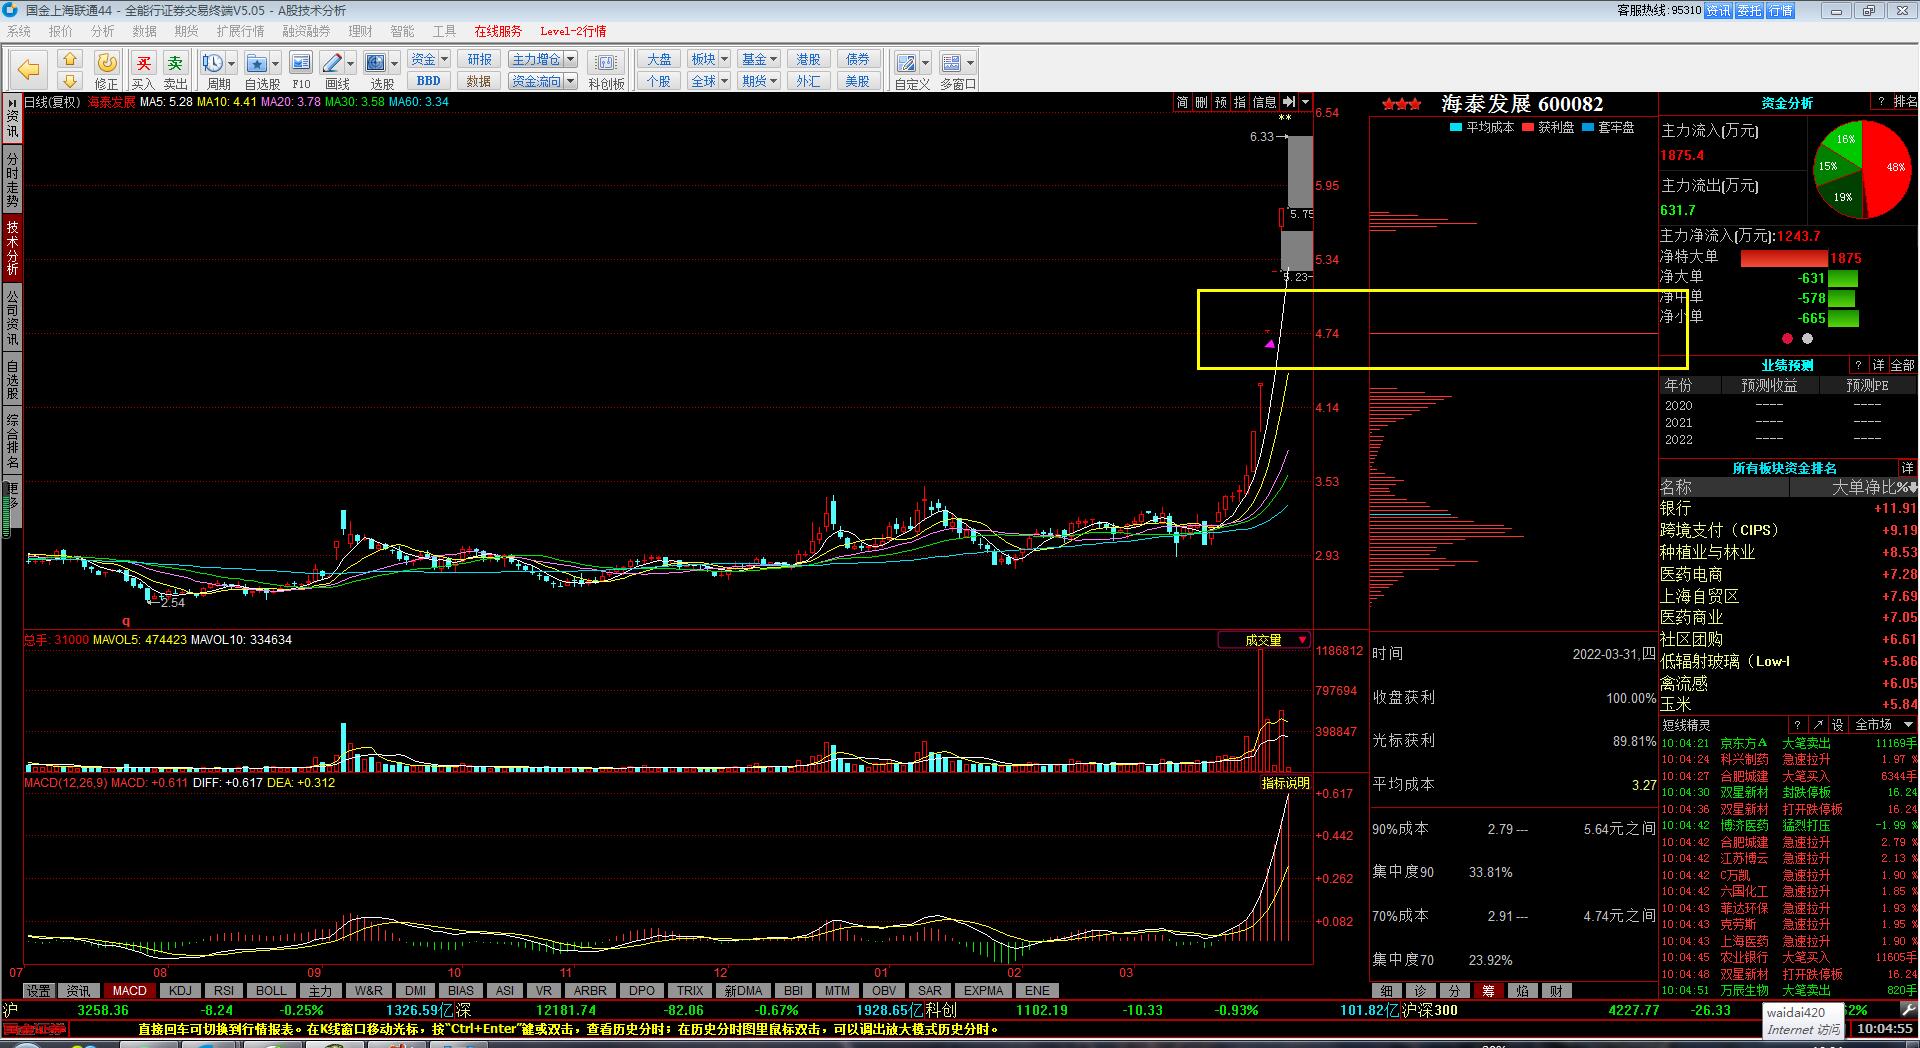Click the 修正 refresh icon
This screenshot has height=1048, width=1920.
click(x=106, y=64)
